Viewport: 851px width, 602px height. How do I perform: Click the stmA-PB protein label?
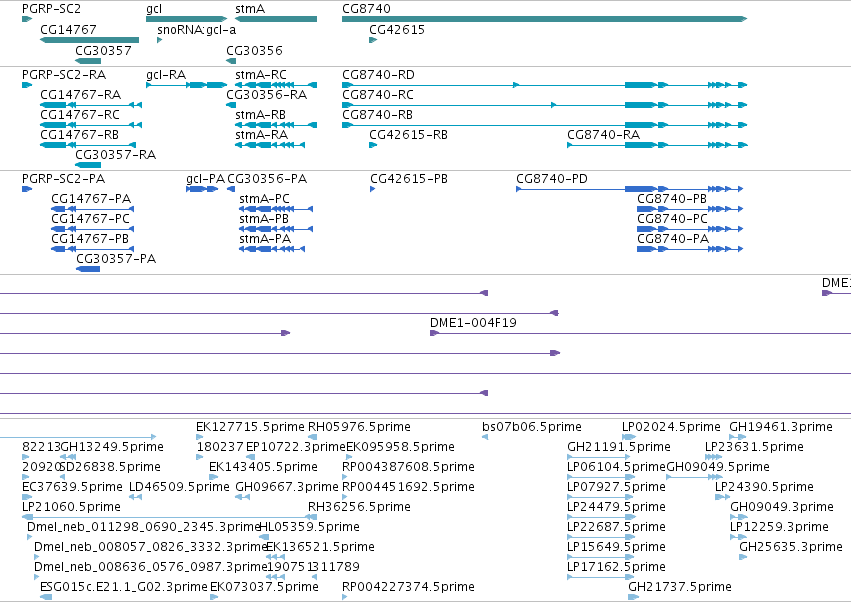pos(264,219)
